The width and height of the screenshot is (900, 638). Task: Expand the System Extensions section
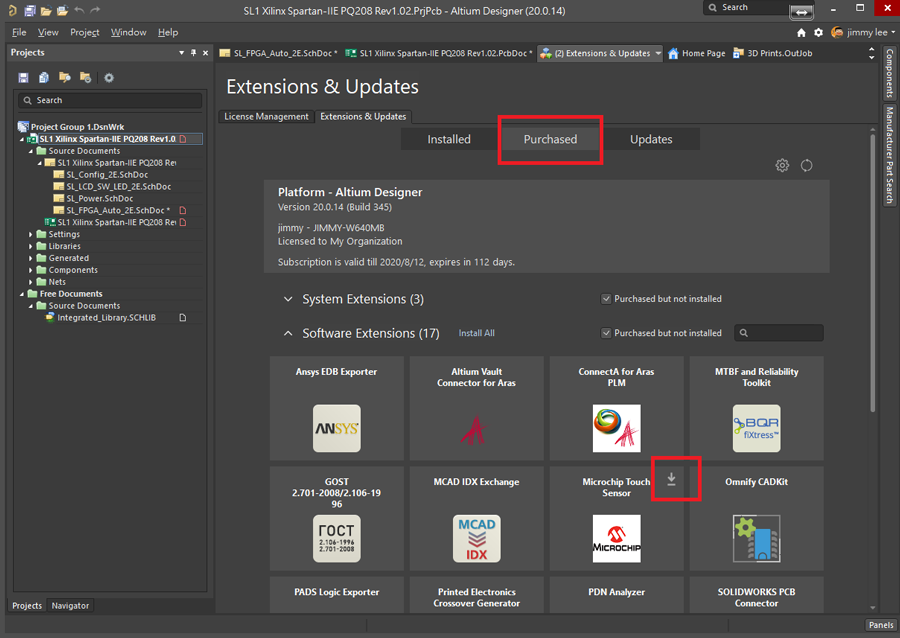tap(288, 299)
